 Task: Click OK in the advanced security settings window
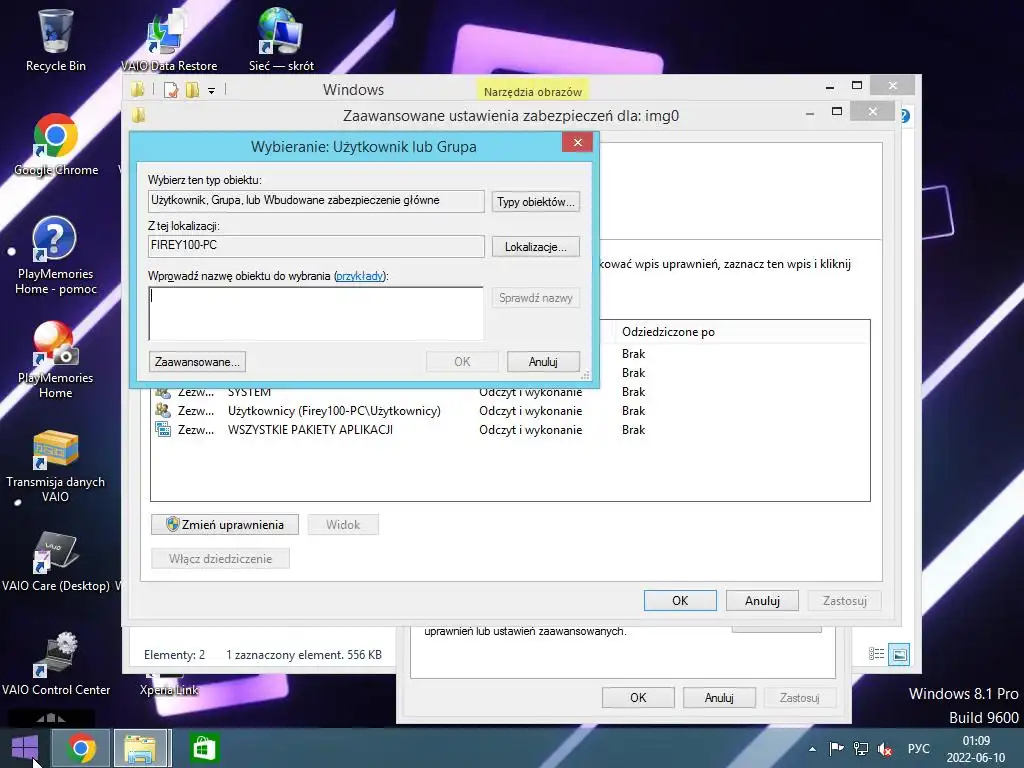point(680,600)
